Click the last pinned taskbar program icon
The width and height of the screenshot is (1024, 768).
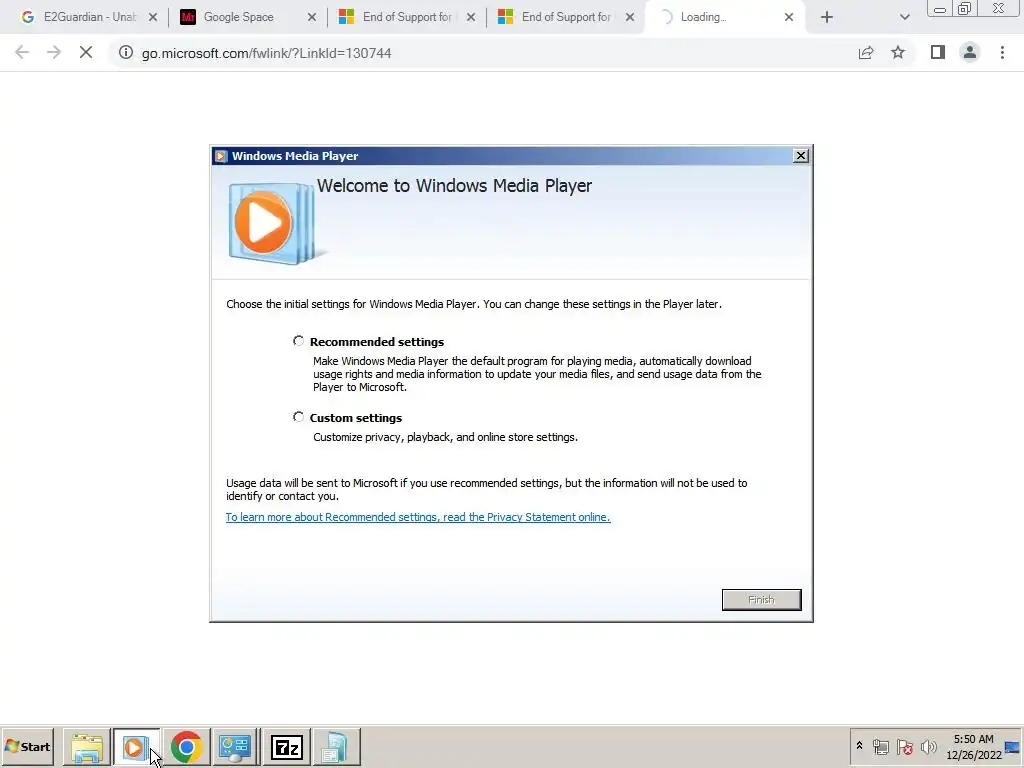coord(336,747)
